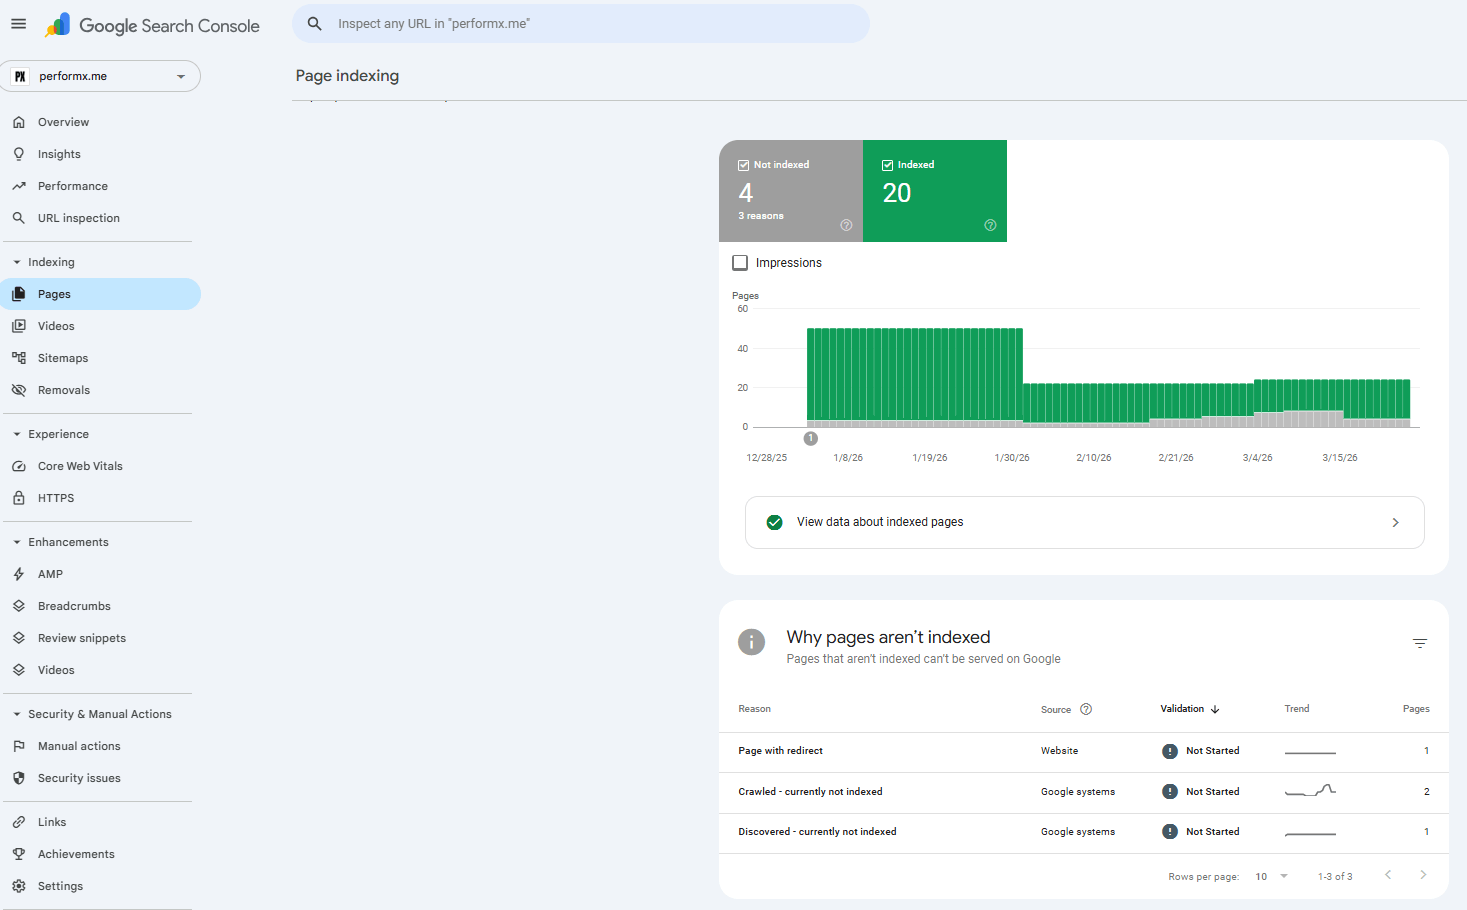Check the HTTPS report
This screenshot has height=910, width=1467.
point(56,497)
